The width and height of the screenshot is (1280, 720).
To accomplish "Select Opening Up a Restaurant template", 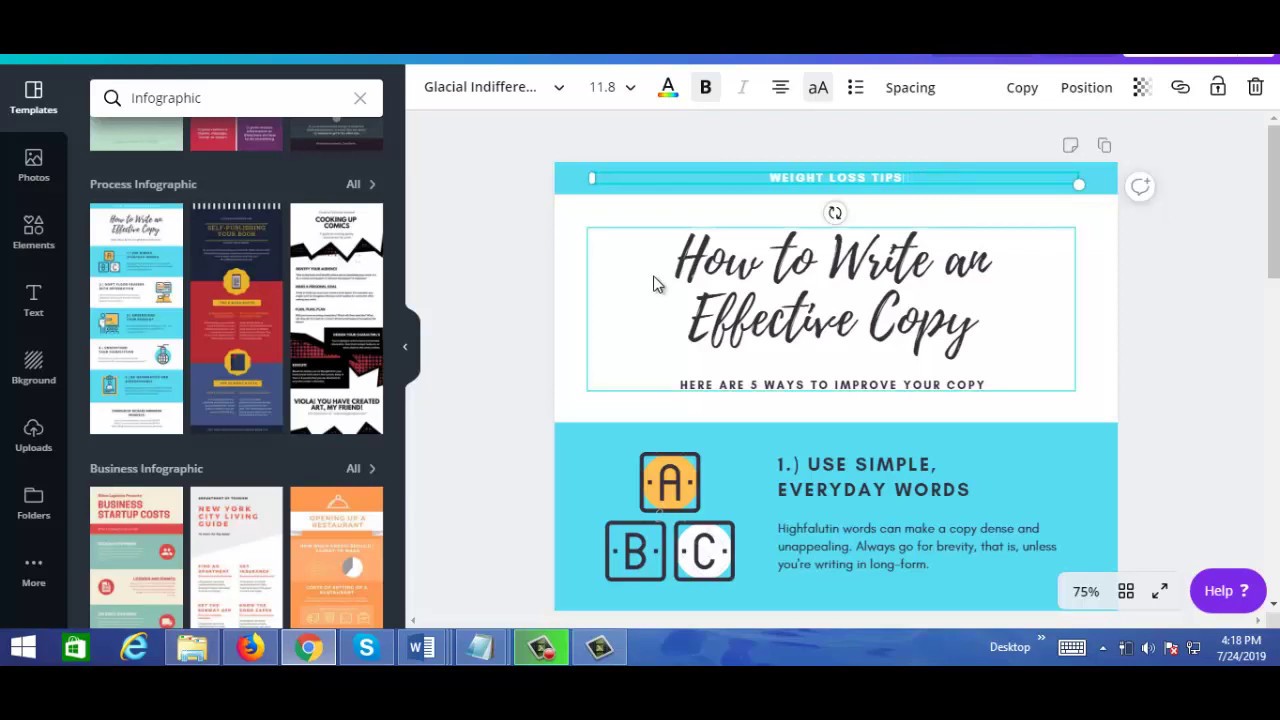I will (x=336, y=557).
